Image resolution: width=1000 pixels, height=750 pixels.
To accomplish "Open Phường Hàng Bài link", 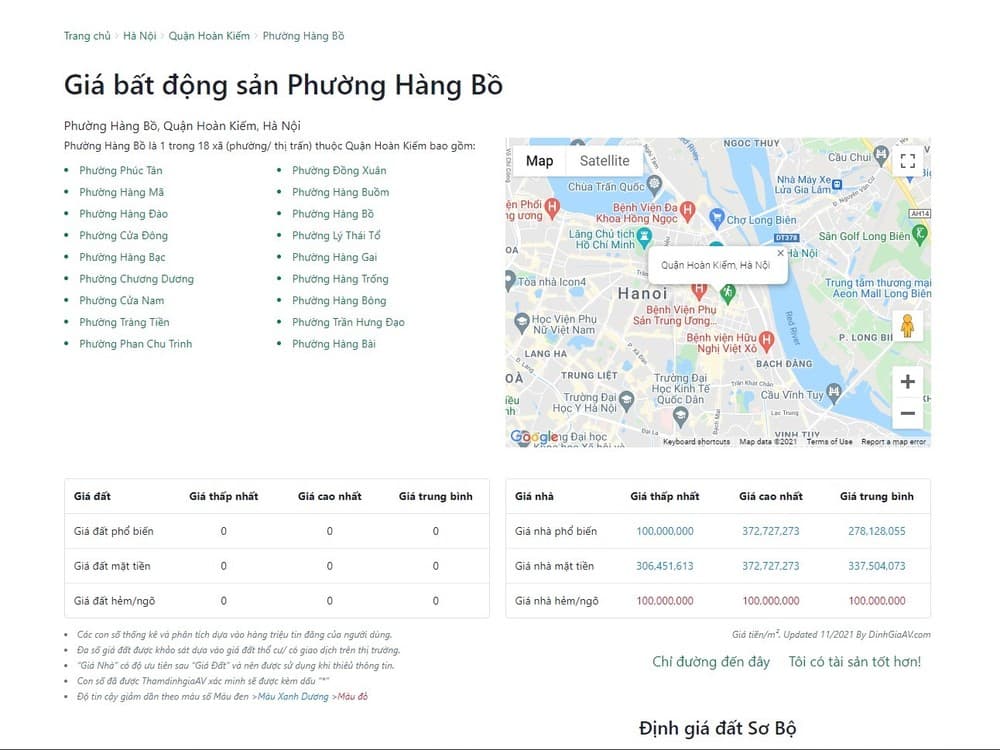I will (x=334, y=344).
